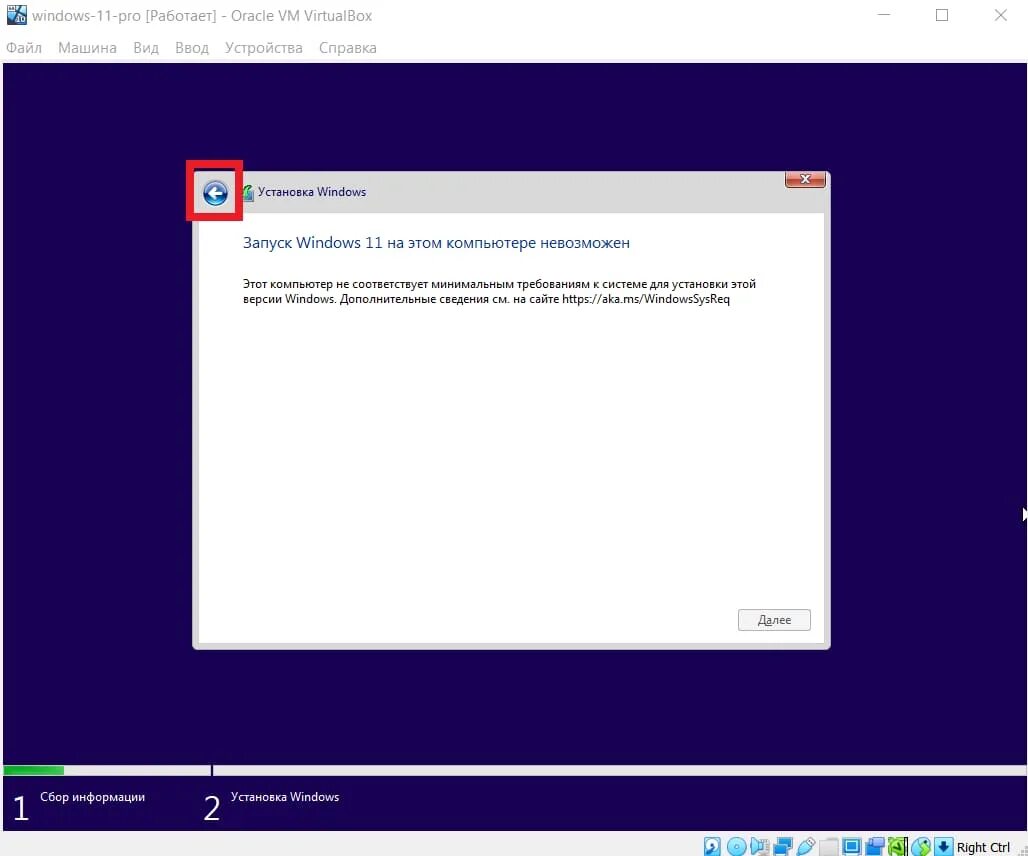Screen dimensions: 1028x856
Task: Click the green CPU virtualization status icon
Action: (x=898, y=846)
